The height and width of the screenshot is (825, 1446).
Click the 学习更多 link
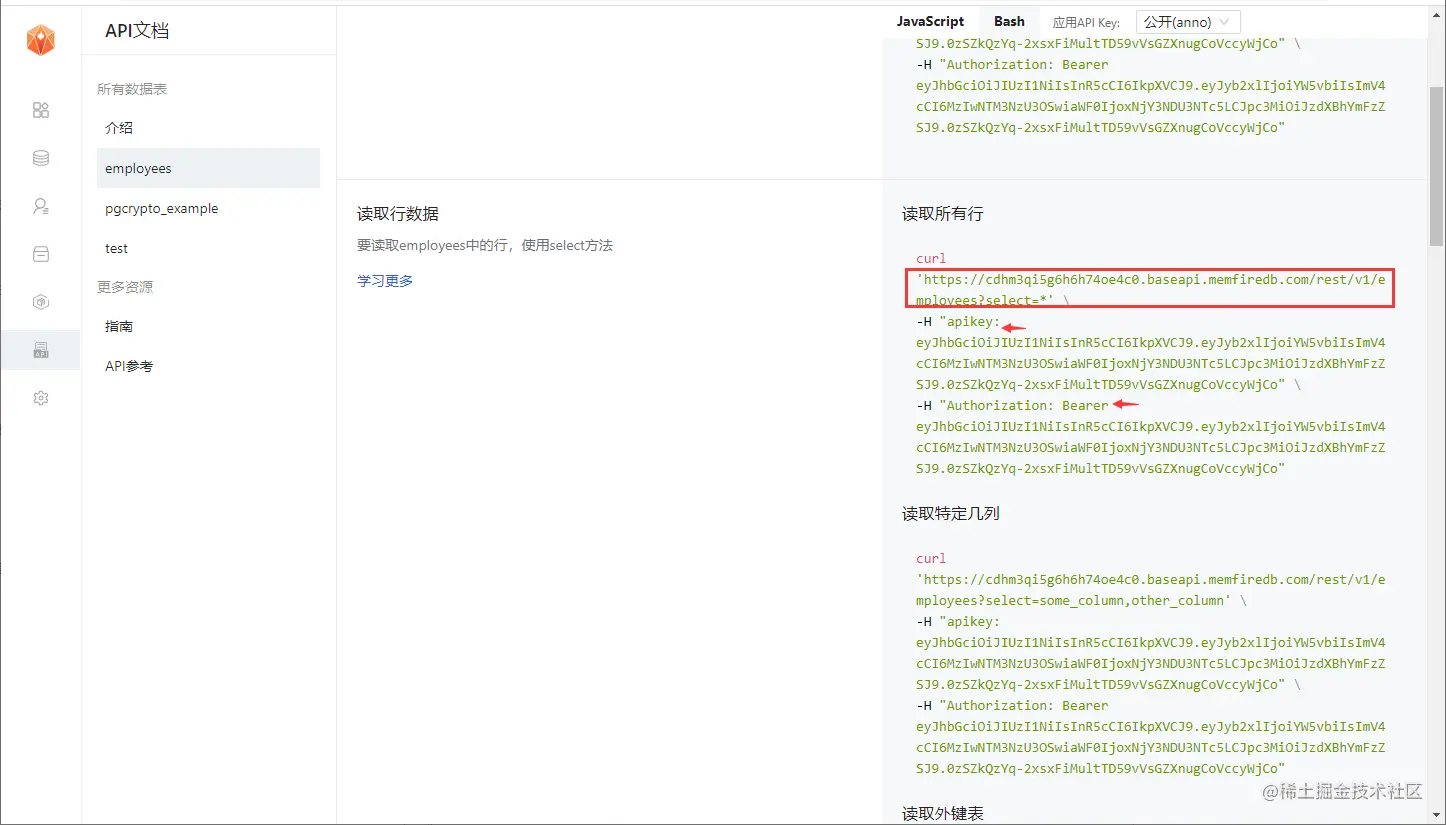(x=385, y=281)
